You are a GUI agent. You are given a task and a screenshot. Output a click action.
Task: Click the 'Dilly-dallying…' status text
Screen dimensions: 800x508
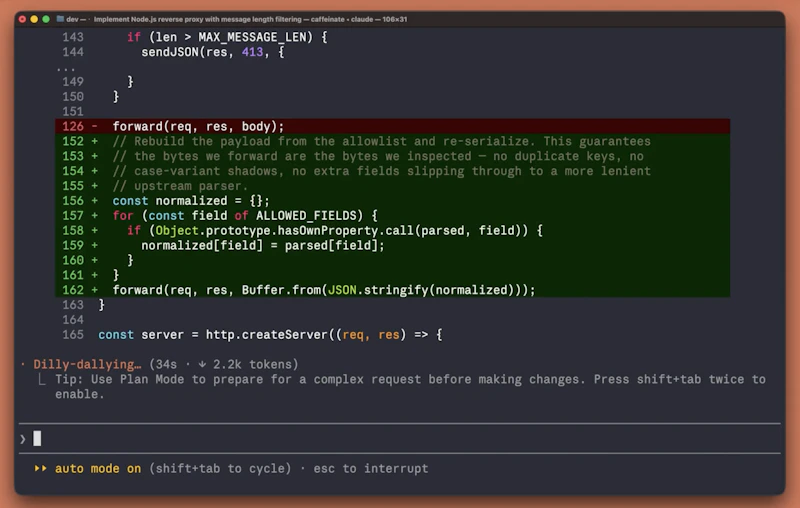pos(87,364)
